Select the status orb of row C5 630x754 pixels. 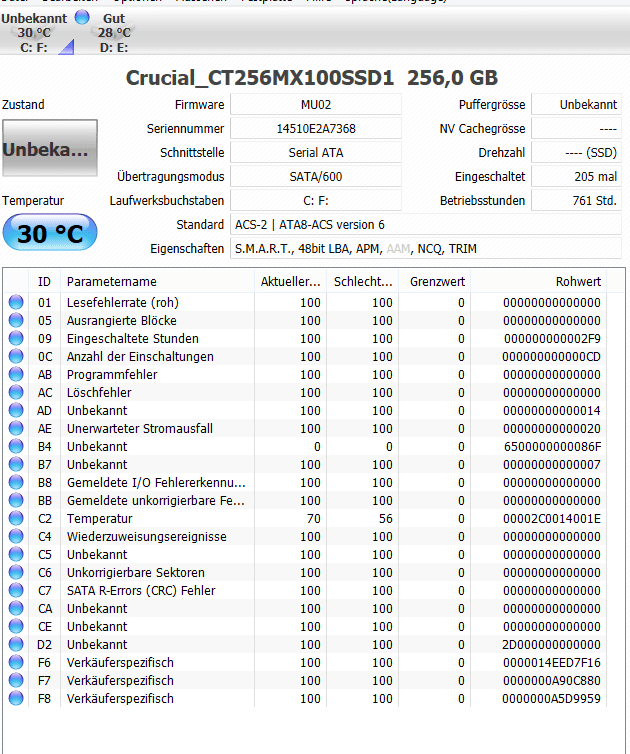(x=16, y=554)
